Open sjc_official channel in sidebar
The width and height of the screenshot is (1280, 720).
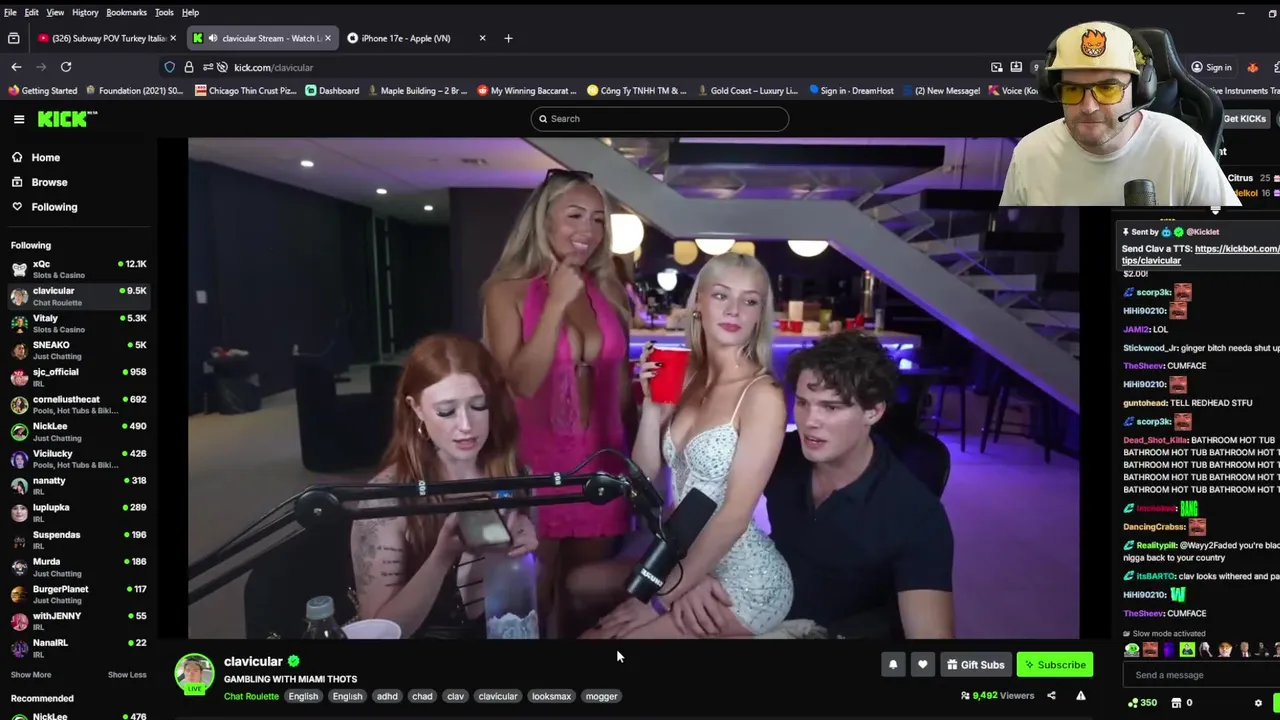[78, 377]
